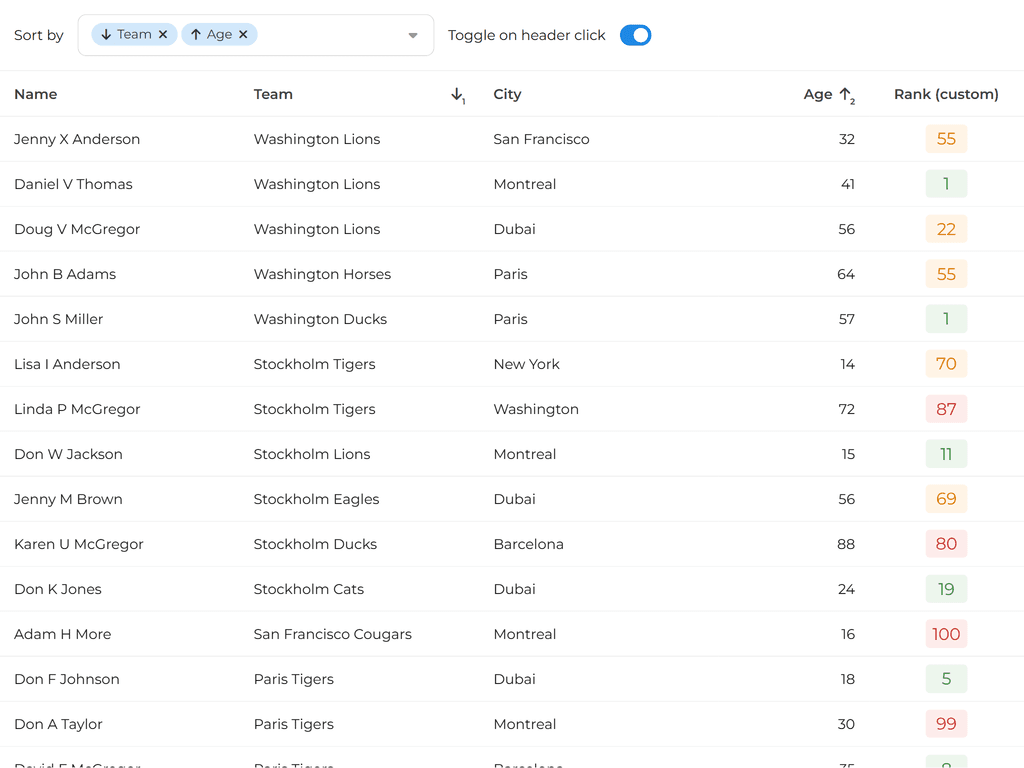
Task: Click rank badge 100 for Adam H More
Action: coord(946,634)
